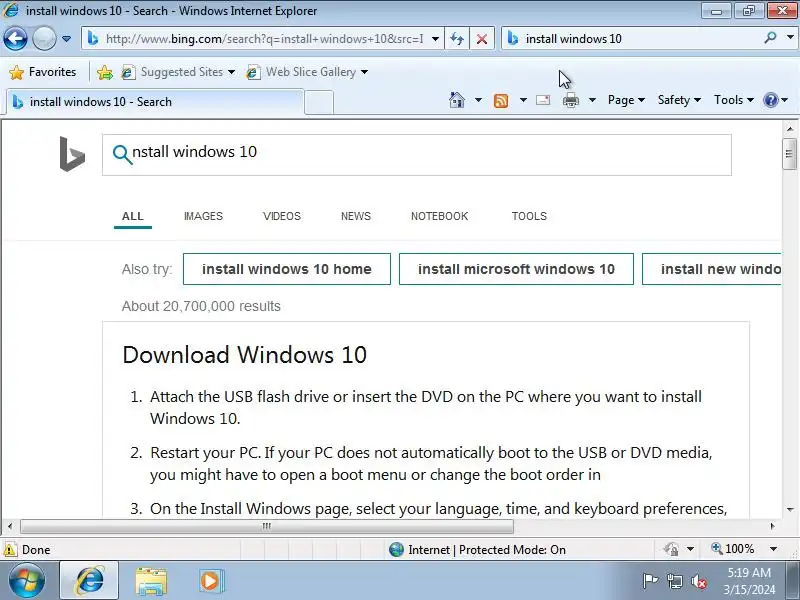
Task: Click the Bing logo
Action: click(x=72, y=154)
